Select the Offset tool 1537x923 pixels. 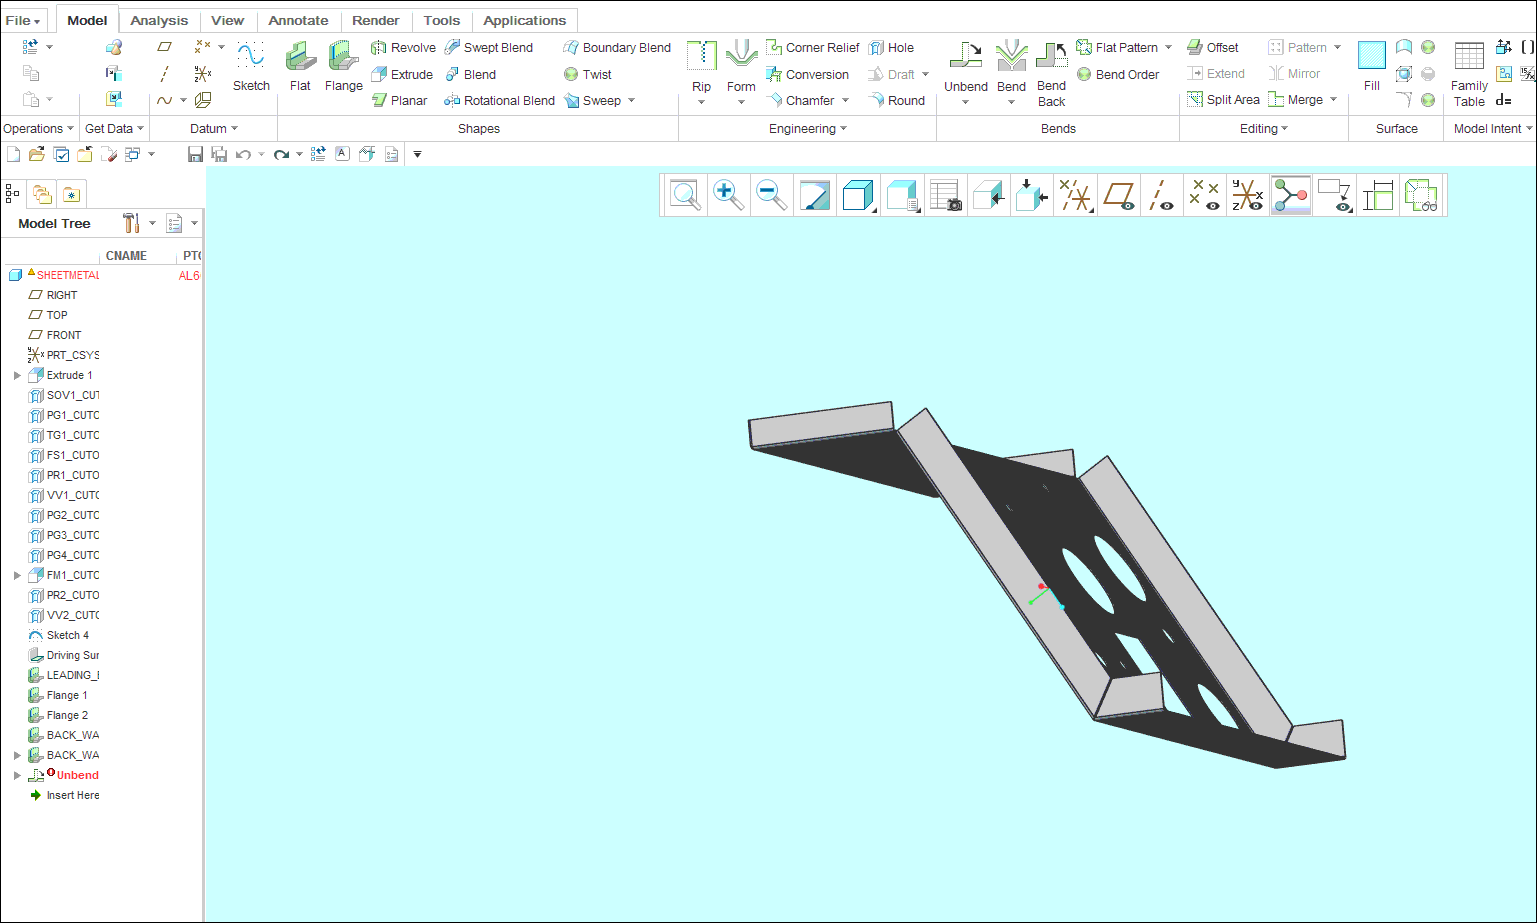coord(1213,47)
